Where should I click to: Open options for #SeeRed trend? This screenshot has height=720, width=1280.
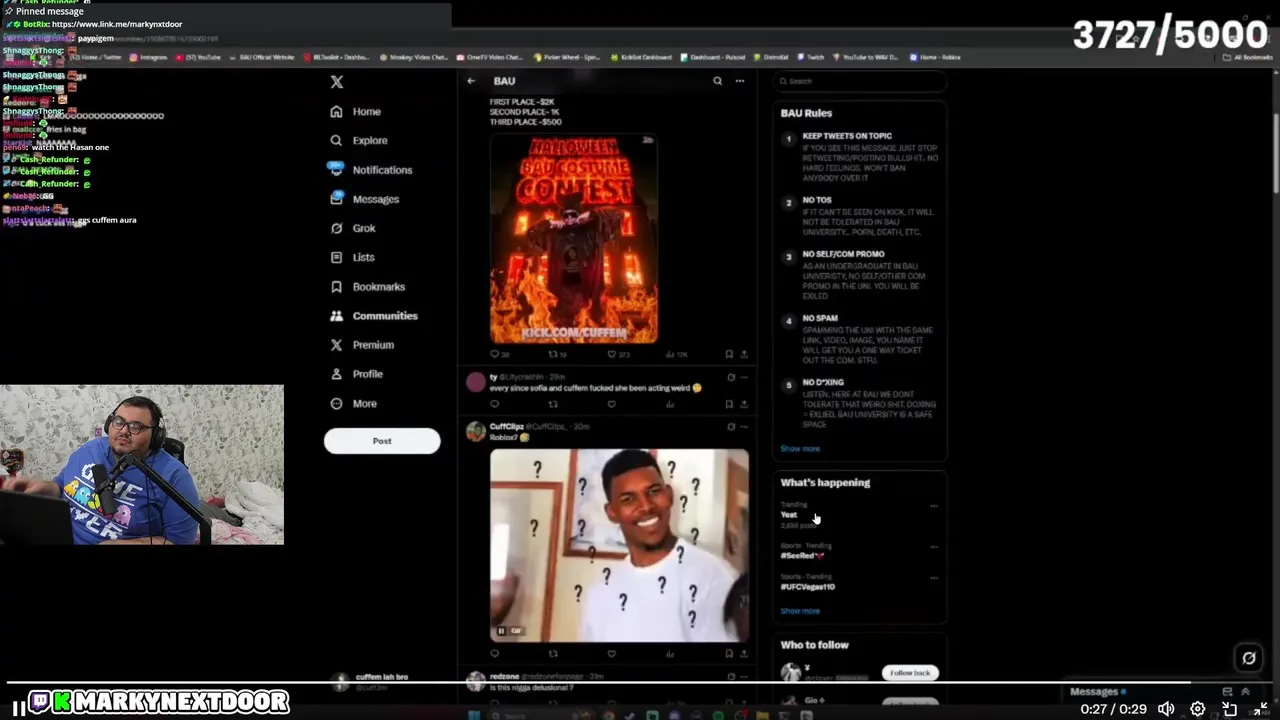pyautogui.click(x=934, y=547)
